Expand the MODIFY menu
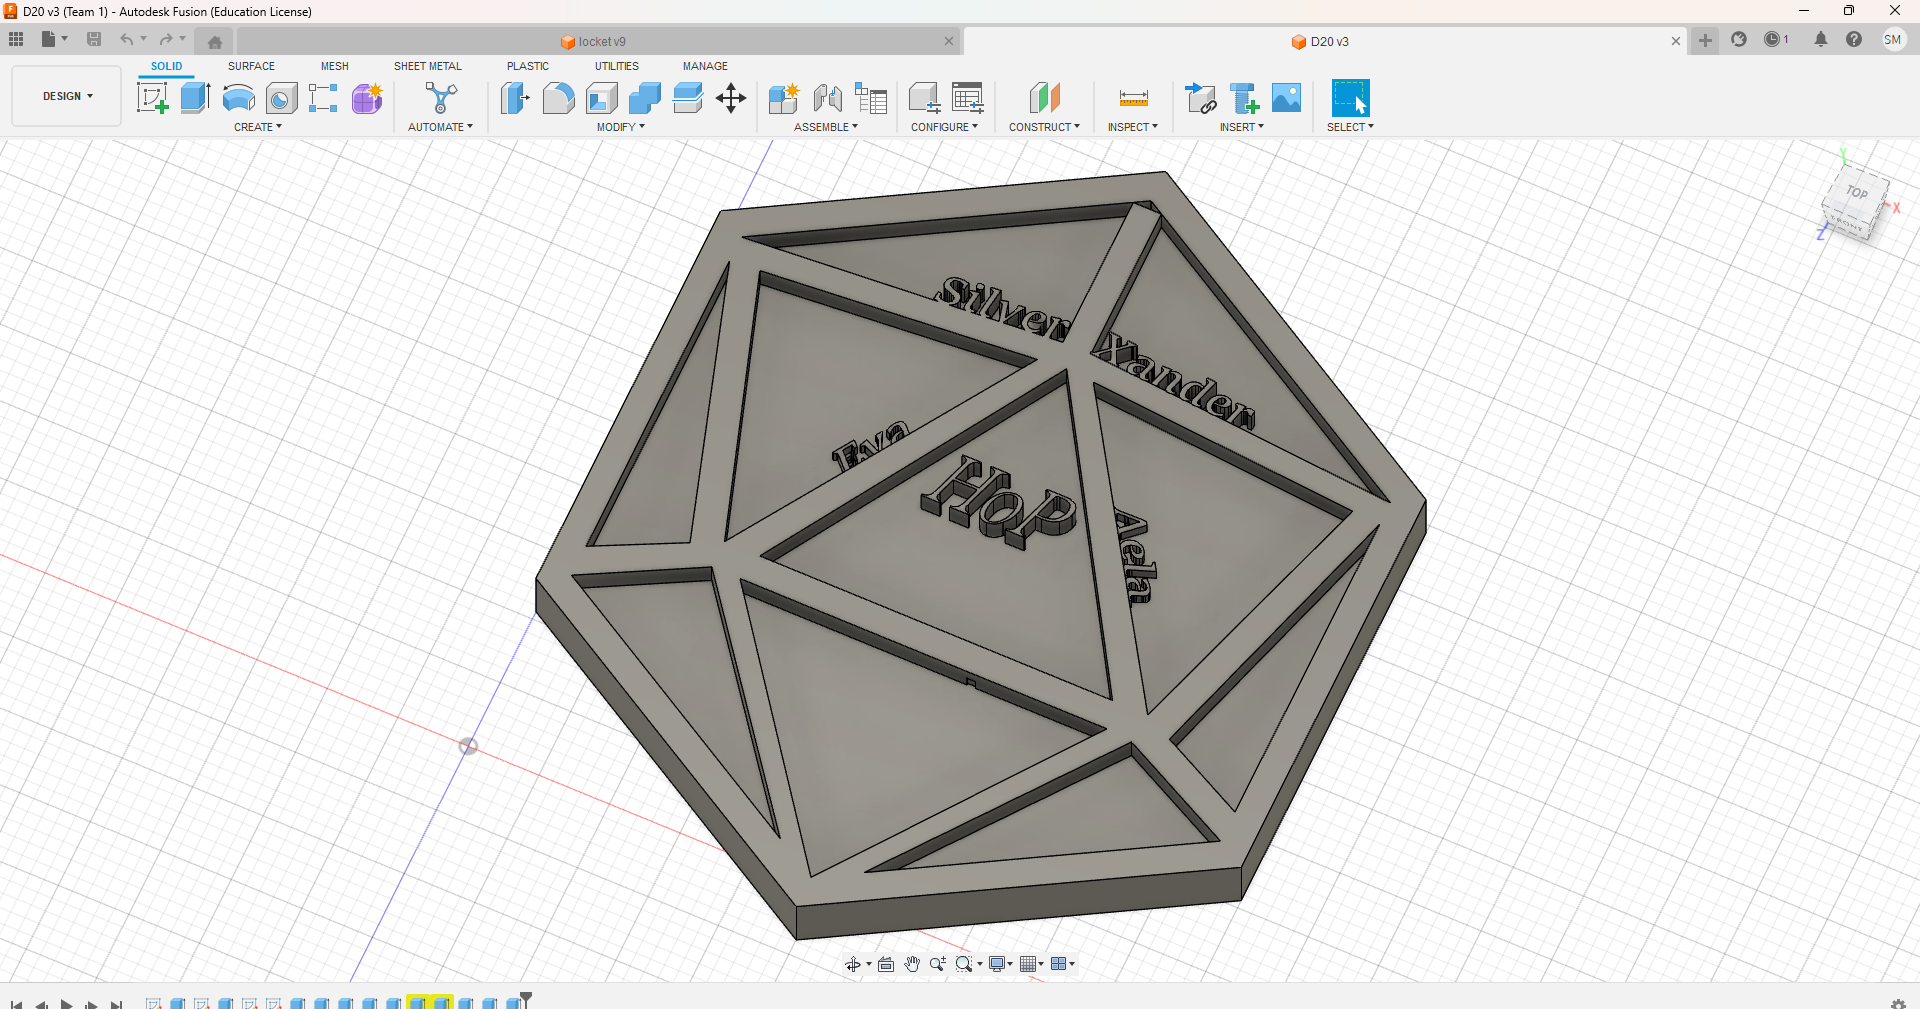This screenshot has width=1920, height=1009. coord(620,127)
